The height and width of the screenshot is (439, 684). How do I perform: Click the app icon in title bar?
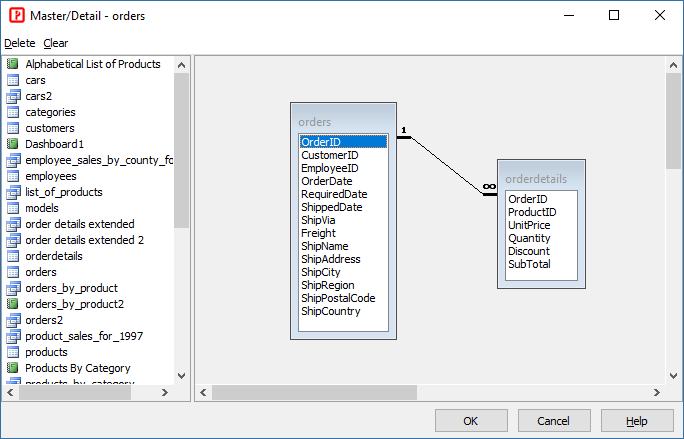click(15, 16)
